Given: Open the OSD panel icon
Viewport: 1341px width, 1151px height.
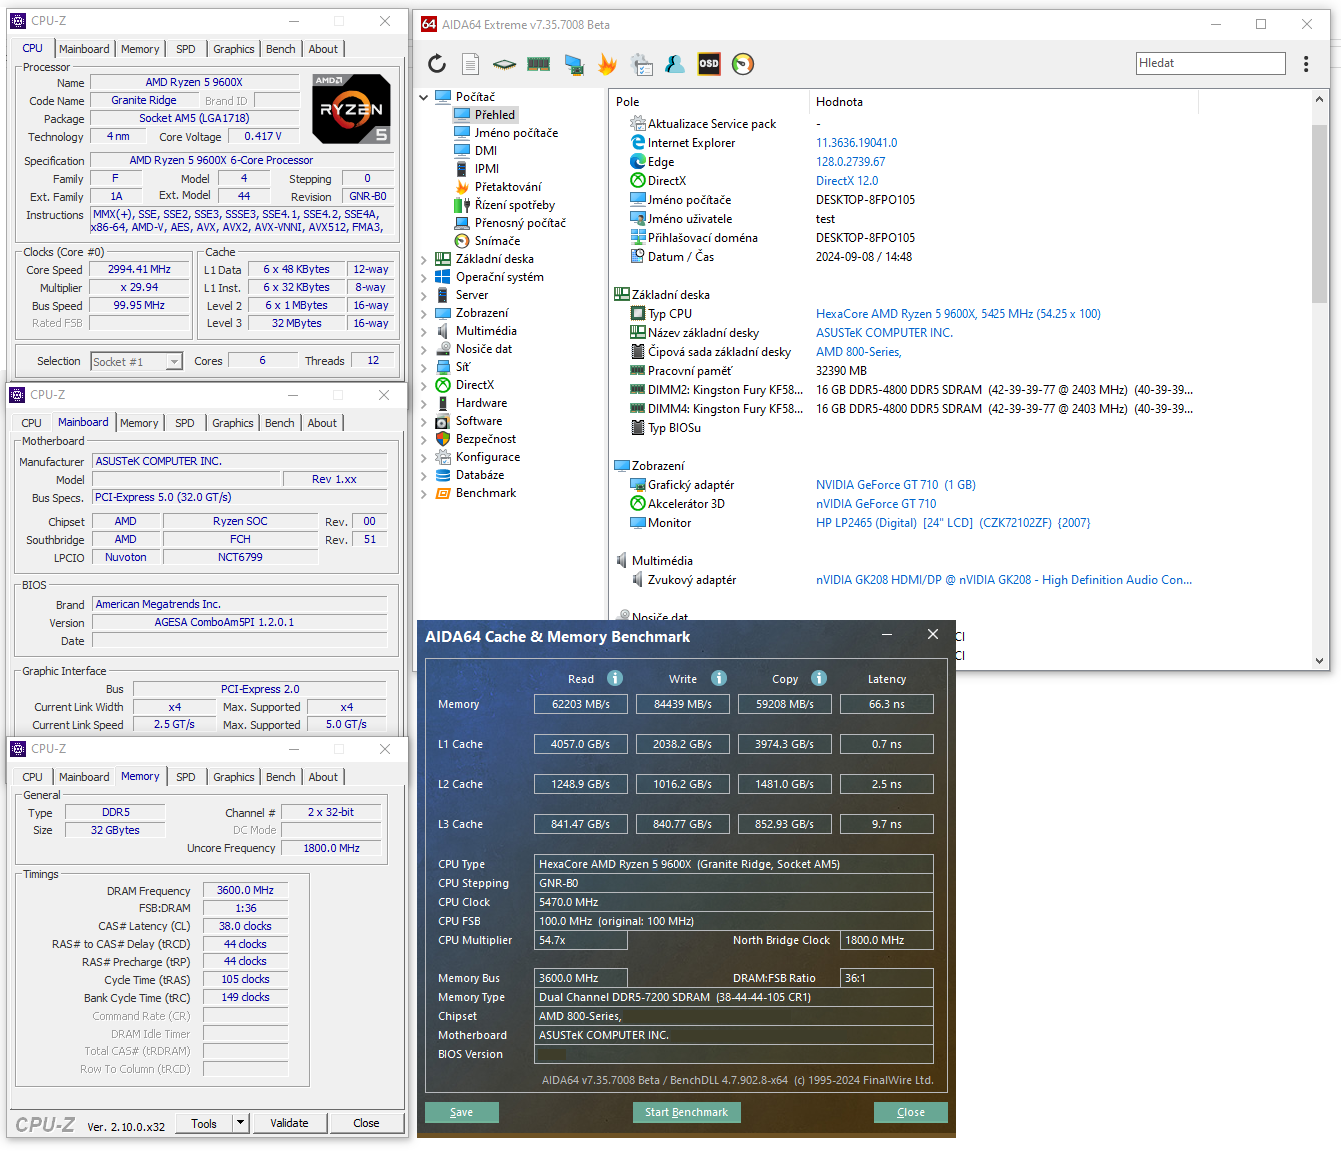Looking at the screenshot, I should 709,64.
